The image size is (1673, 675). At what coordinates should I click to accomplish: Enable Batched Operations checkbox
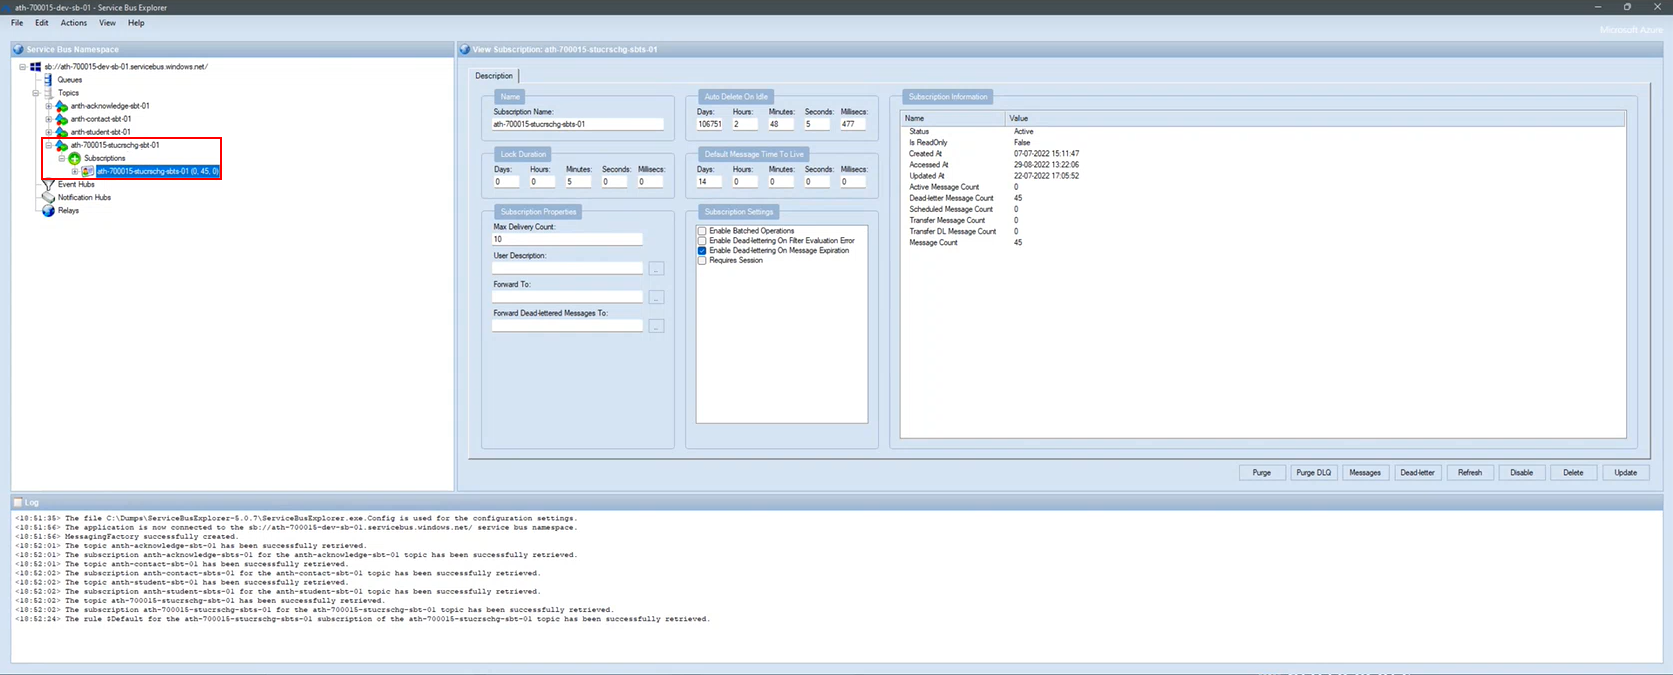(702, 231)
